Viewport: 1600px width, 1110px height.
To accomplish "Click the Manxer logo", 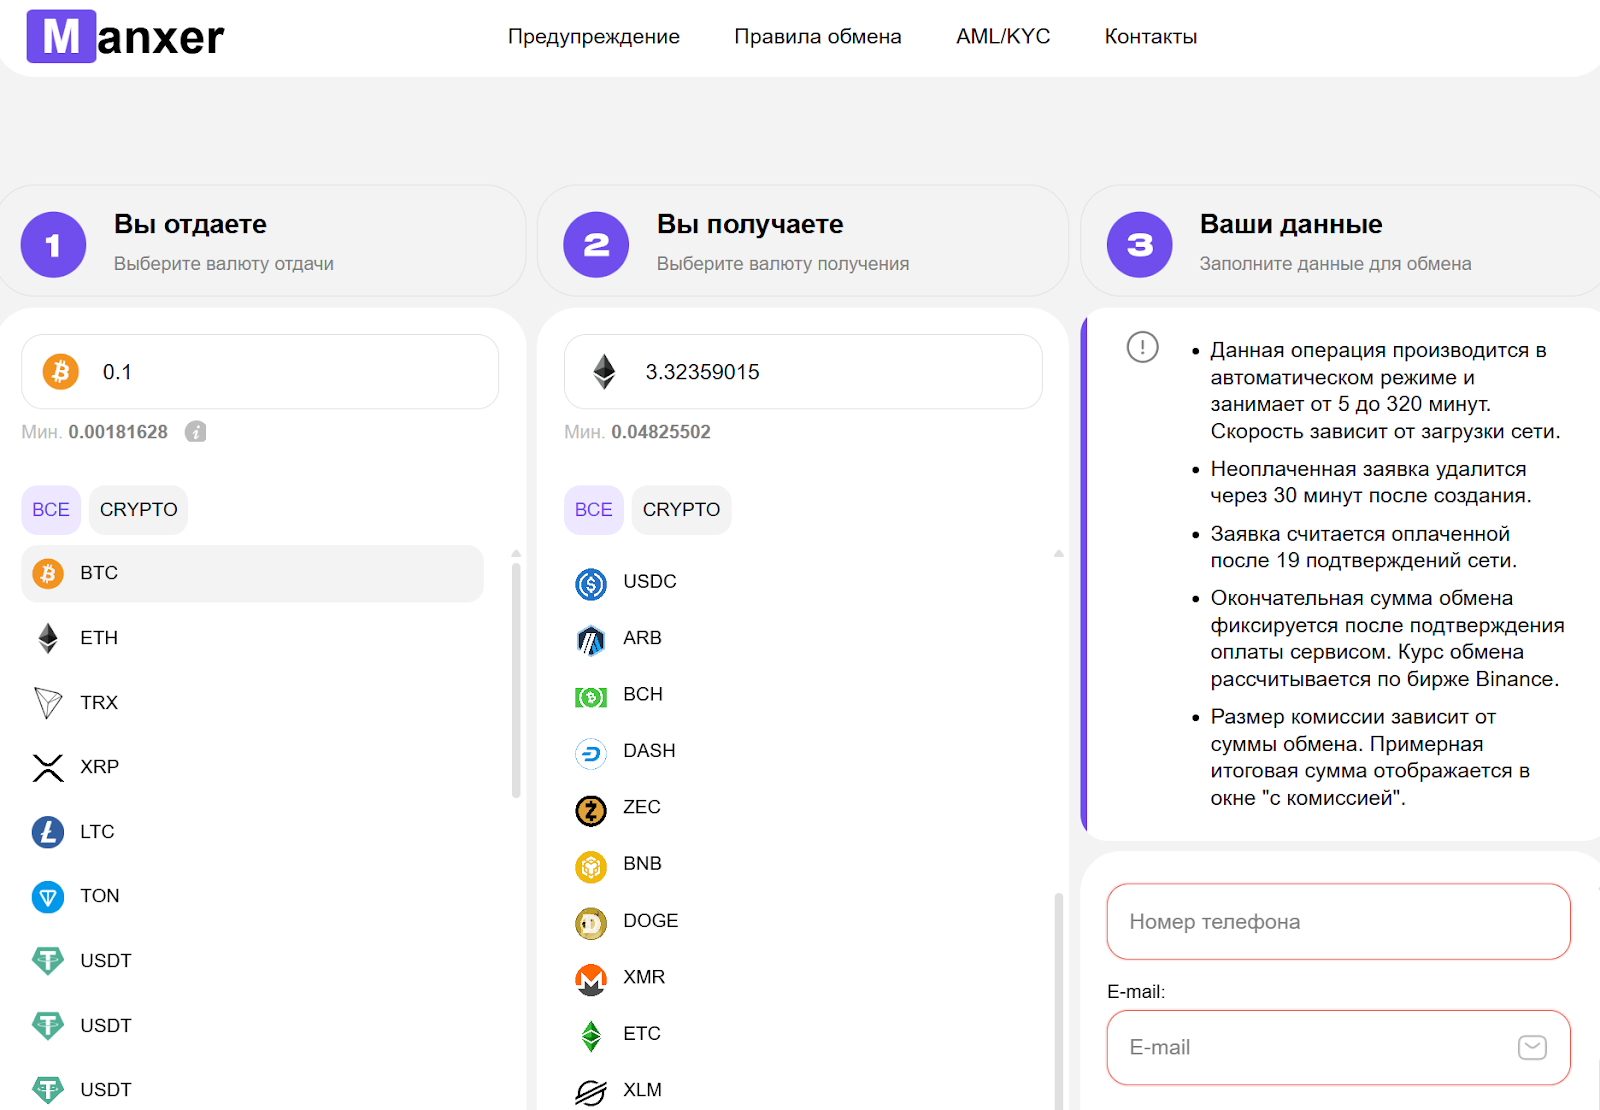I will [x=125, y=37].
